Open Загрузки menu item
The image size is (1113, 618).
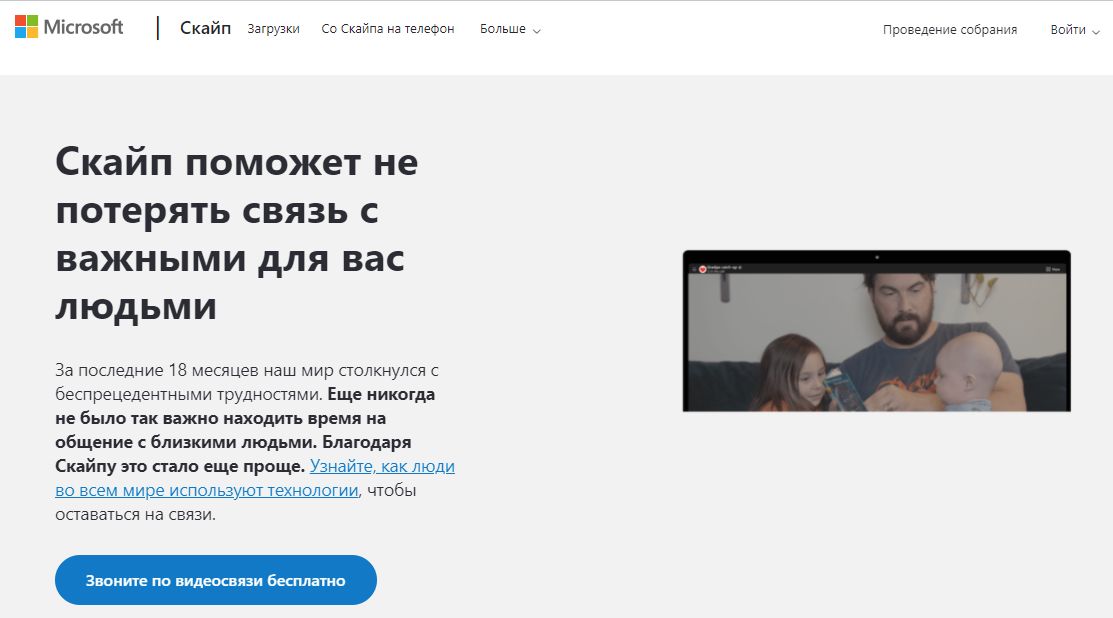coord(273,29)
